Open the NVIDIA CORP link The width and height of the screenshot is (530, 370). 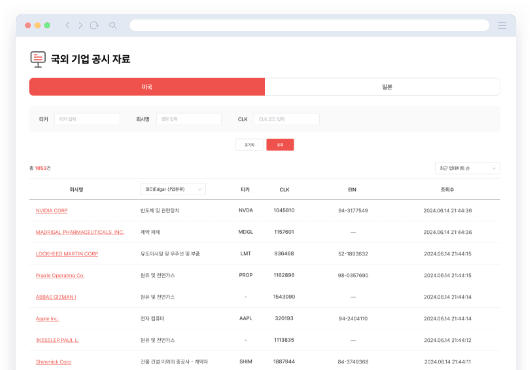pyautogui.click(x=52, y=211)
